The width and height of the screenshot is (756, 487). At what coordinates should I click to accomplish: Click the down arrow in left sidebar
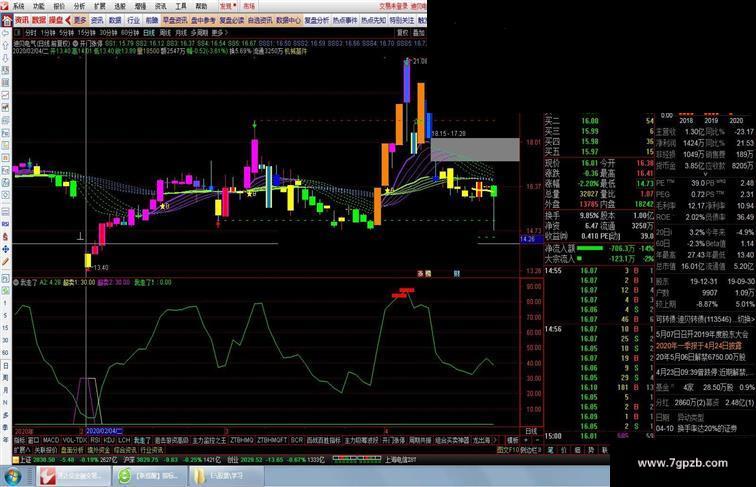click(5, 58)
